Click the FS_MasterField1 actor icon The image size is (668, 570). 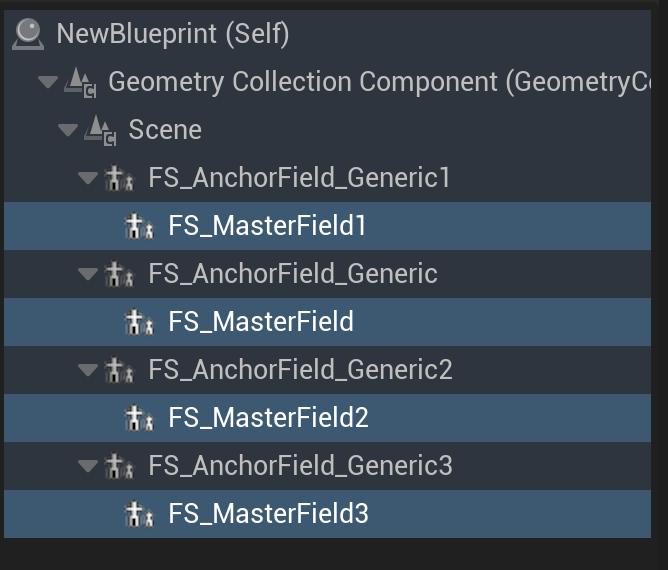point(139,226)
